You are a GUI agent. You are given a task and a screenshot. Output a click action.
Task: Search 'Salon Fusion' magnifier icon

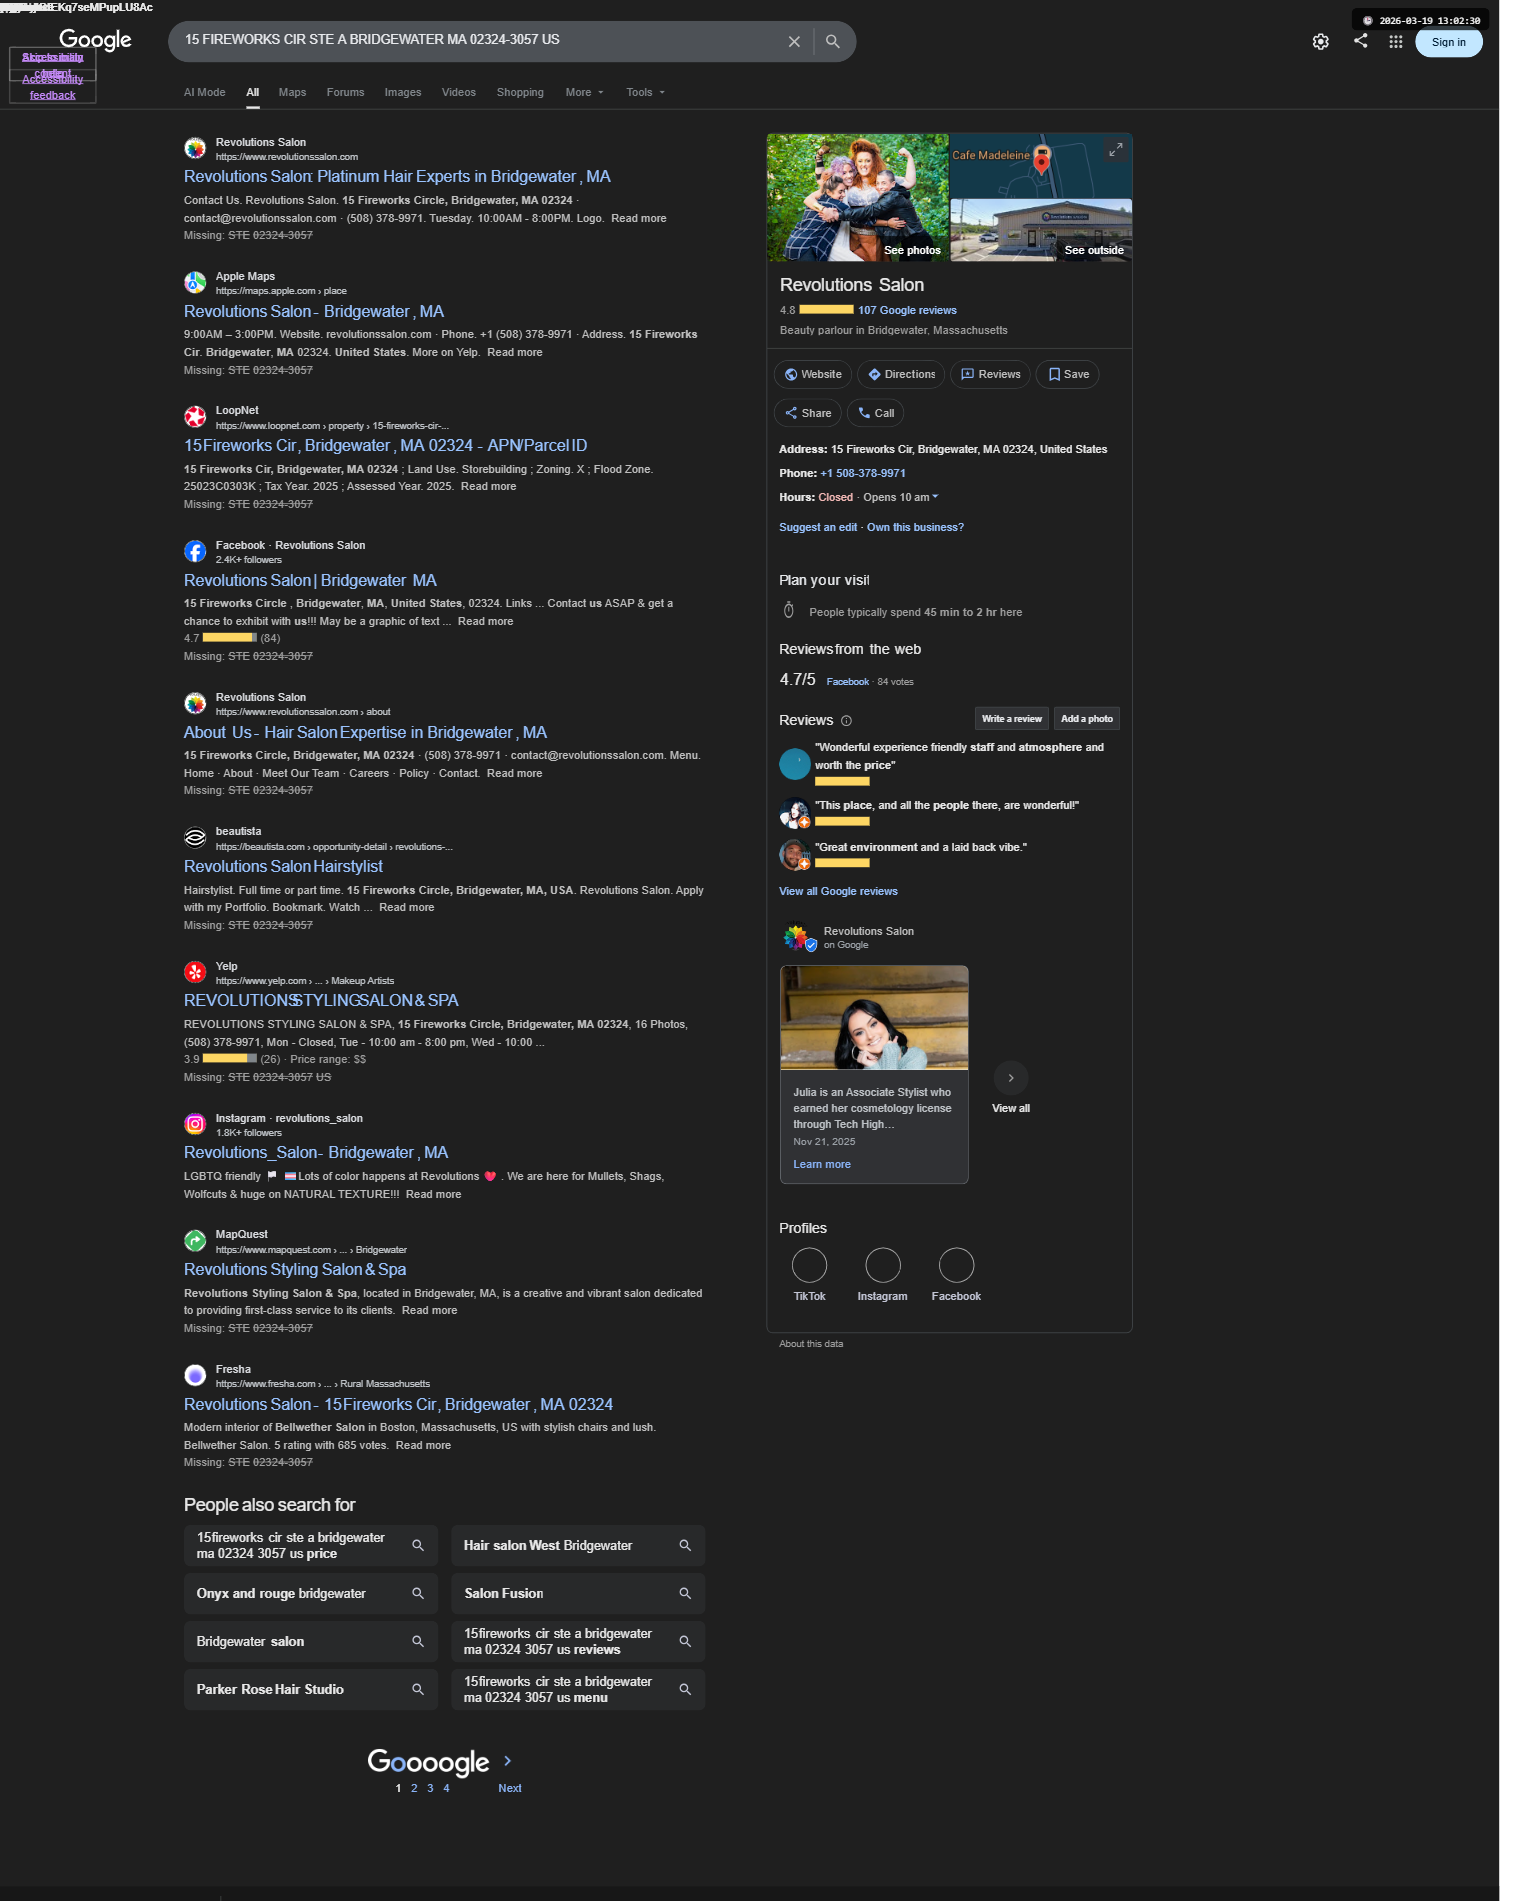click(x=685, y=1594)
